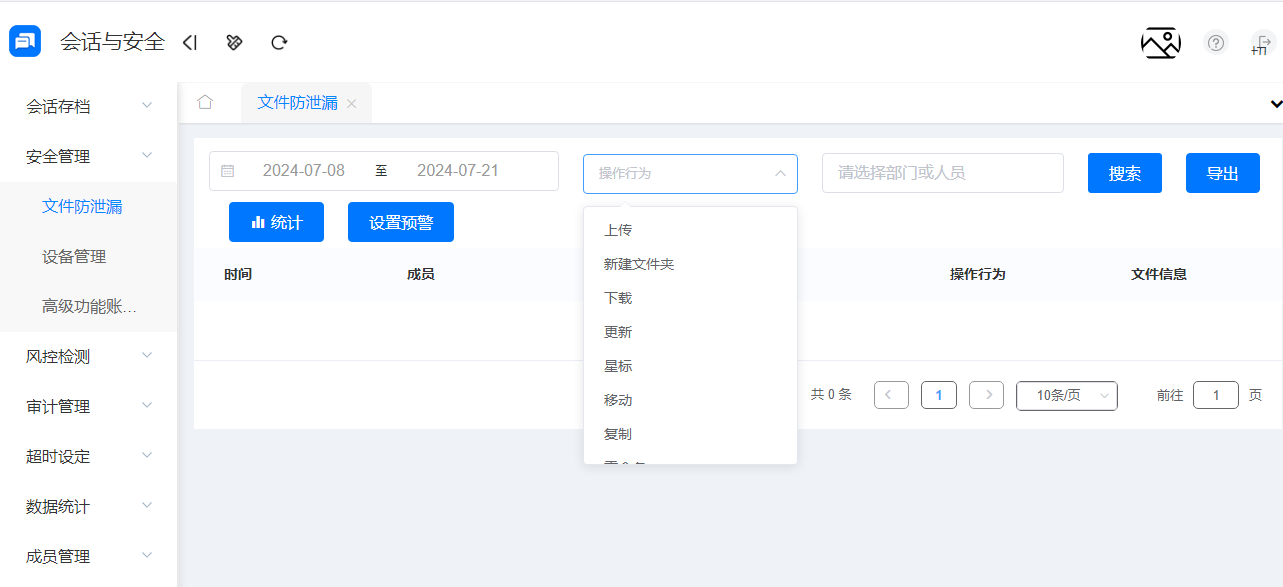The image size is (1283, 587).
Task: Click the blue app logo icon top-left
Action: (24, 41)
